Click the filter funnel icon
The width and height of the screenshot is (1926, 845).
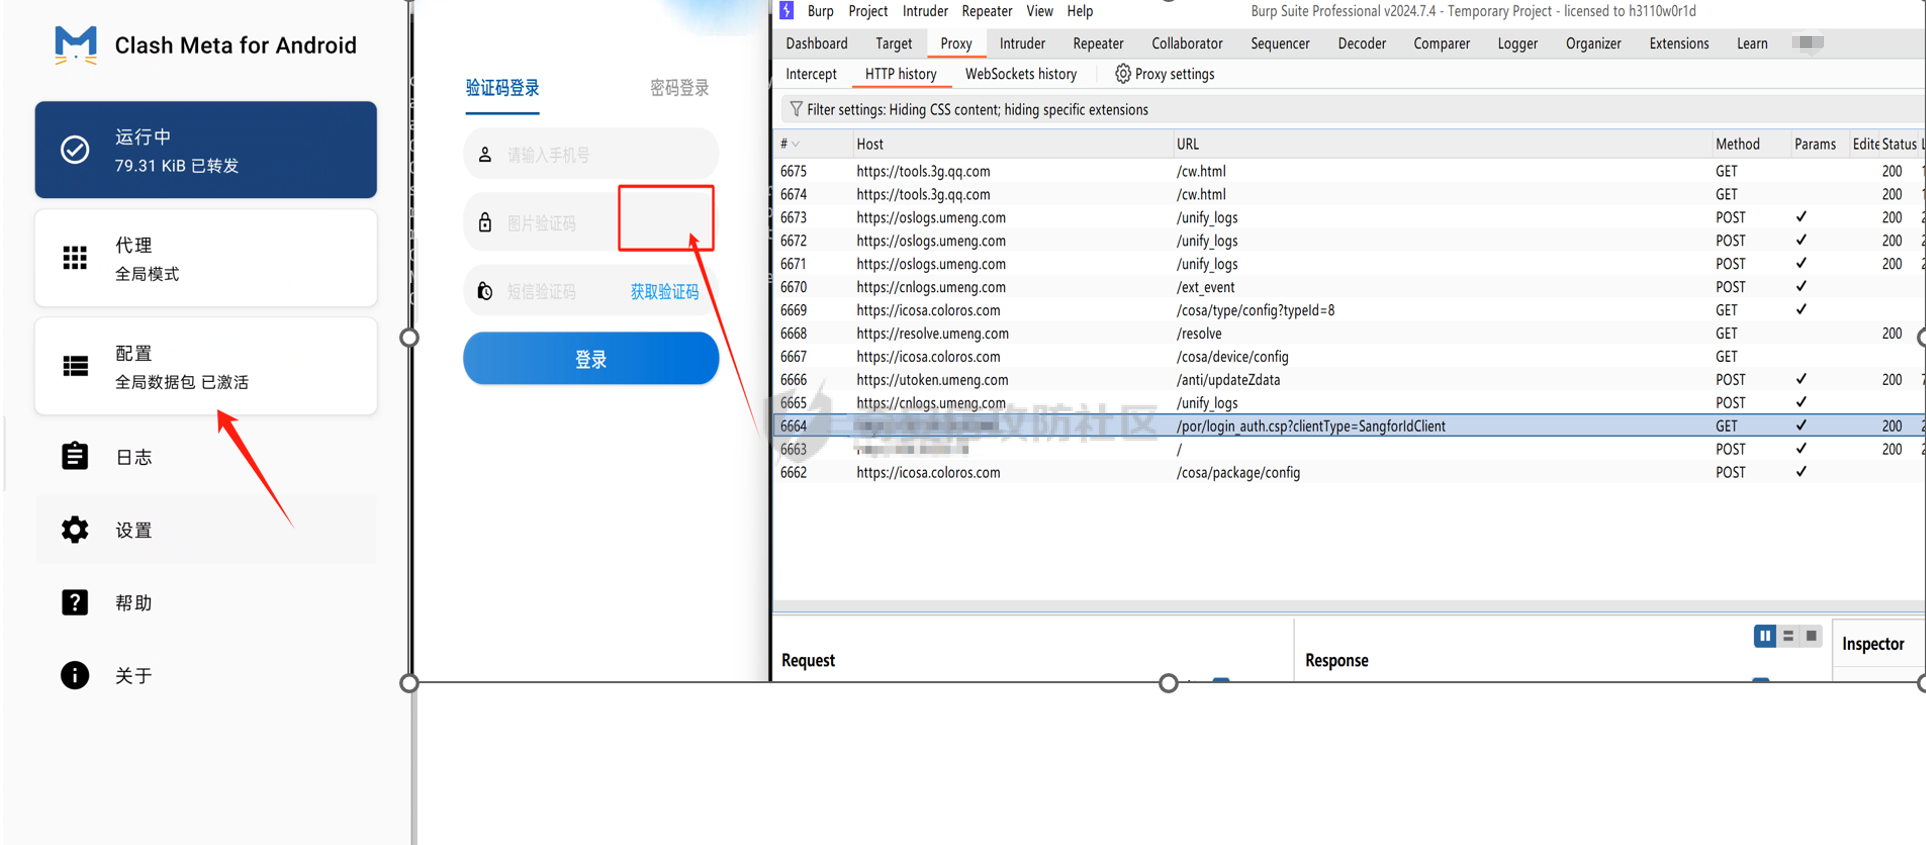[x=796, y=109]
